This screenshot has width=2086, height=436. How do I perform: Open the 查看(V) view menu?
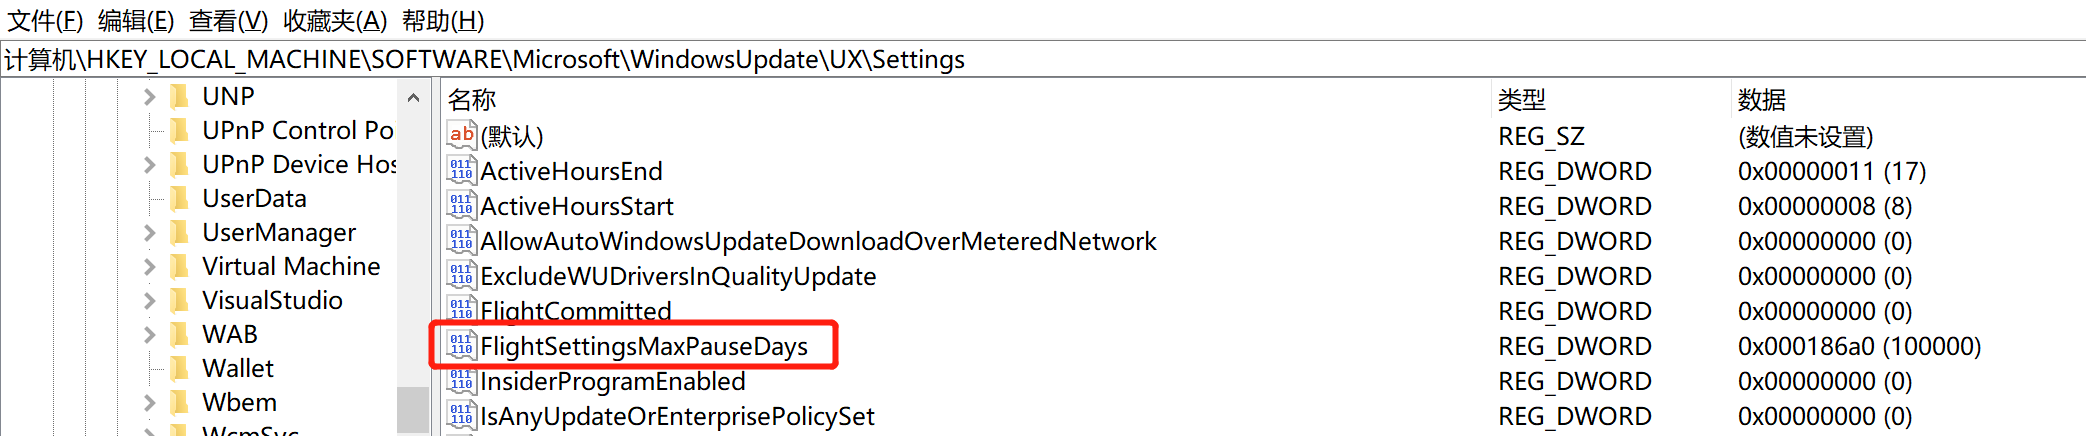[228, 20]
